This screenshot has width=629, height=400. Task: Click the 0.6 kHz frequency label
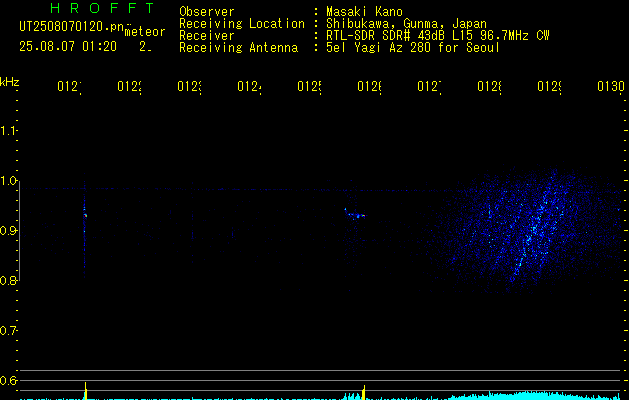pos(8,380)
